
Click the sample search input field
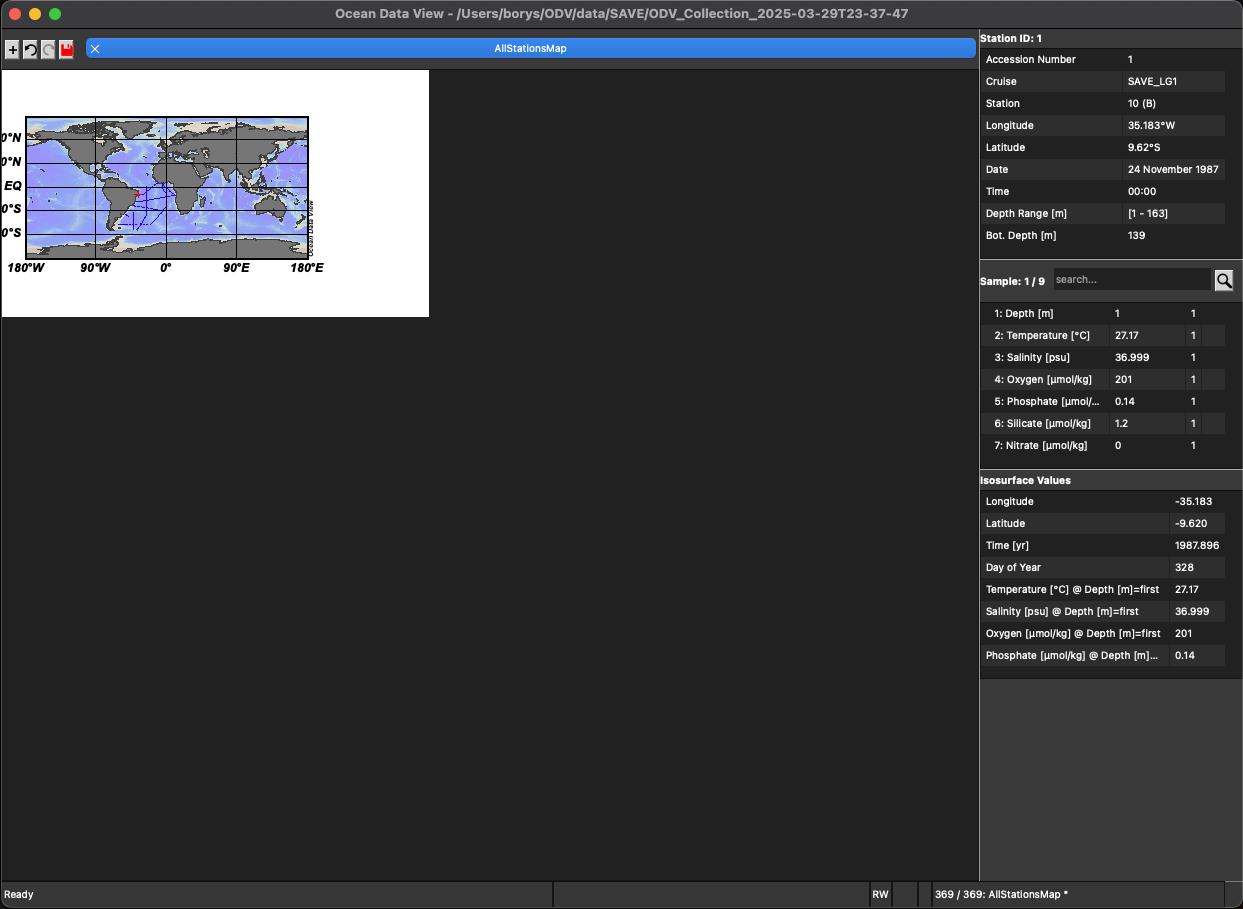point(1132,280)
